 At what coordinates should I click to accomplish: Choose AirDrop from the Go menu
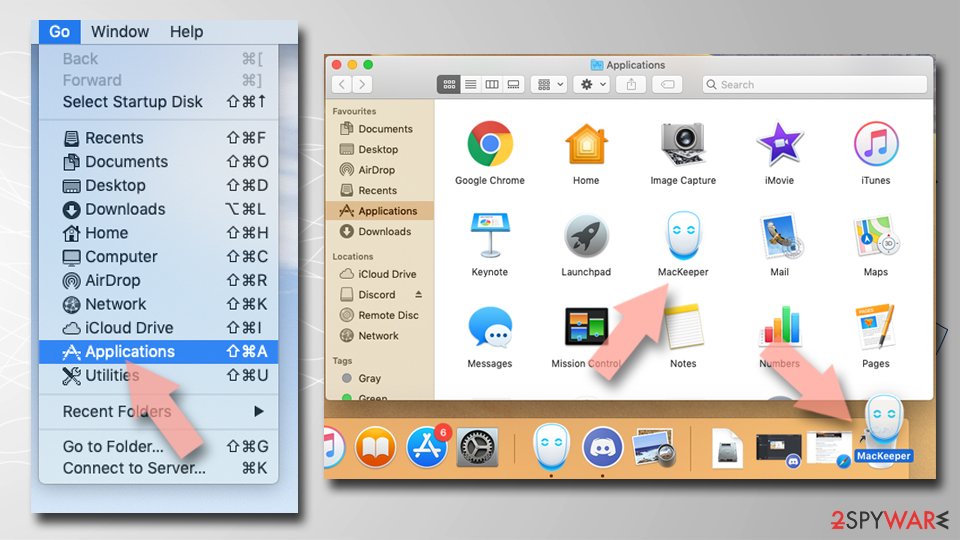[x=158, y=280]
